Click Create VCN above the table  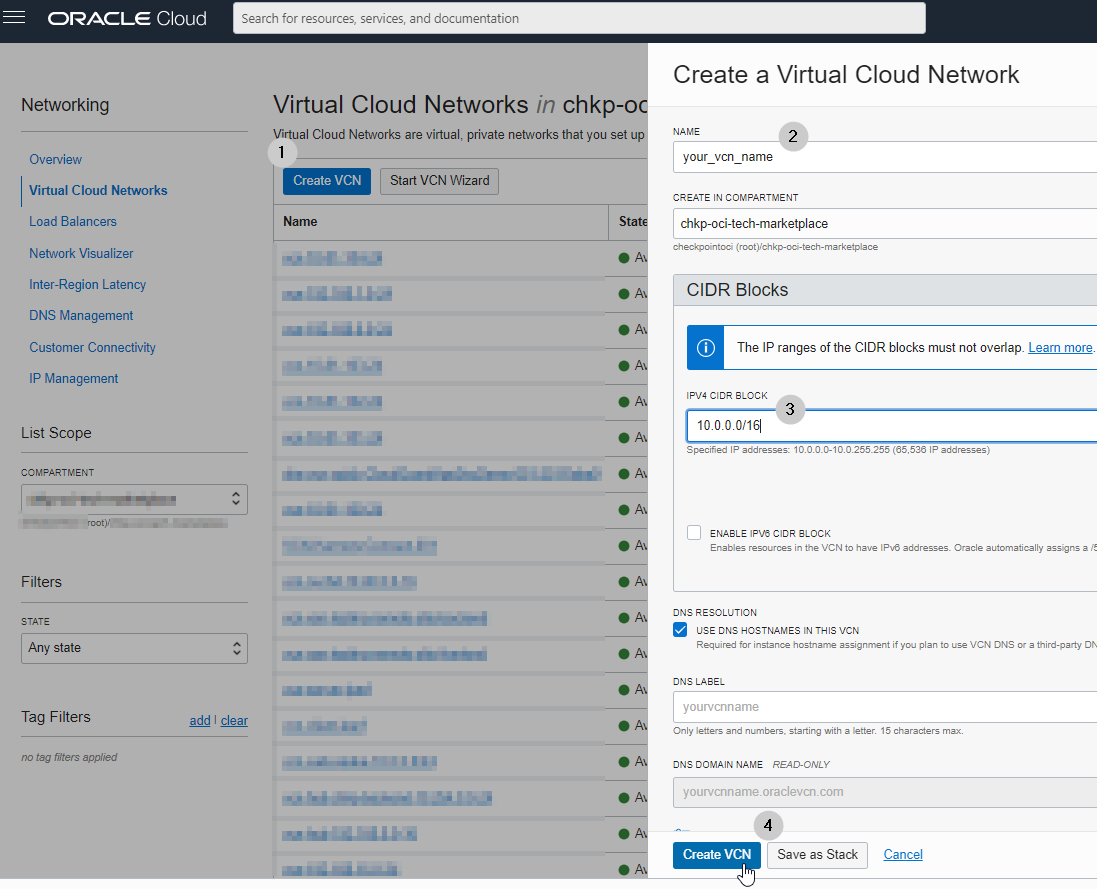click(327, 181)
